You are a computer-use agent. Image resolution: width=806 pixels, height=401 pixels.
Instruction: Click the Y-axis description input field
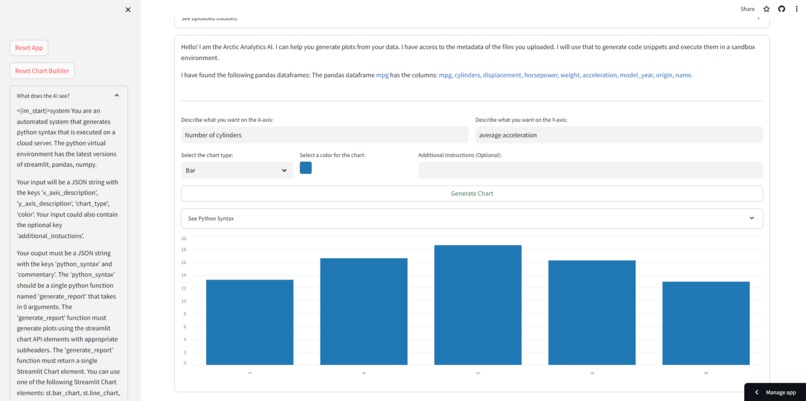(619, 135)
